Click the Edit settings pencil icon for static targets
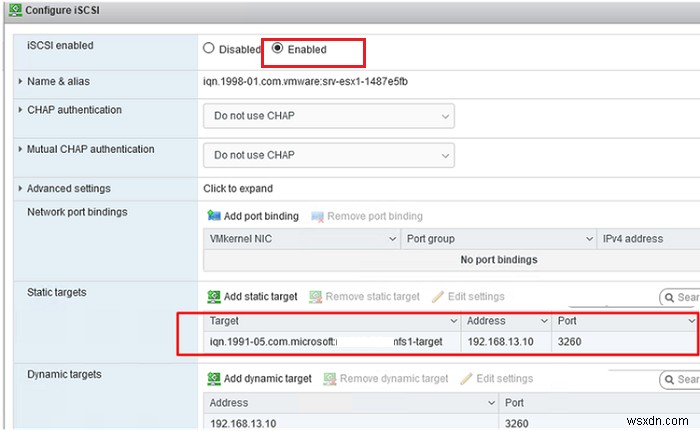This screenshot has width=700, height=431. [x=438, y=297]
